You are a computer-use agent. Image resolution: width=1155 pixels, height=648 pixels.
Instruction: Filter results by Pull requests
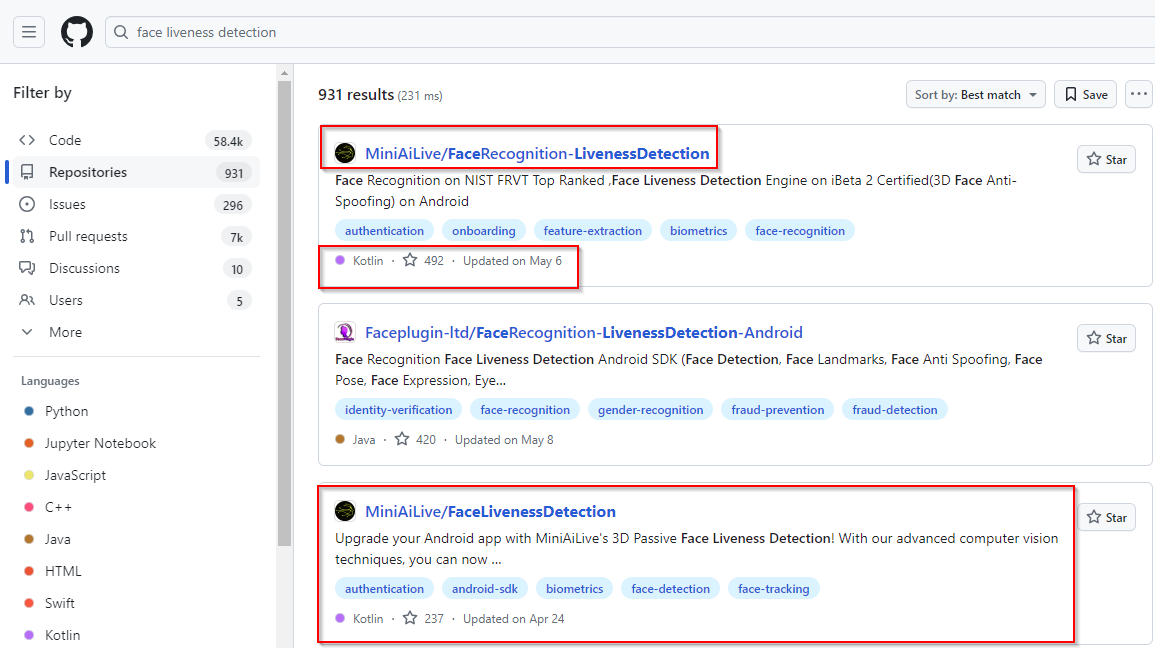135,236
